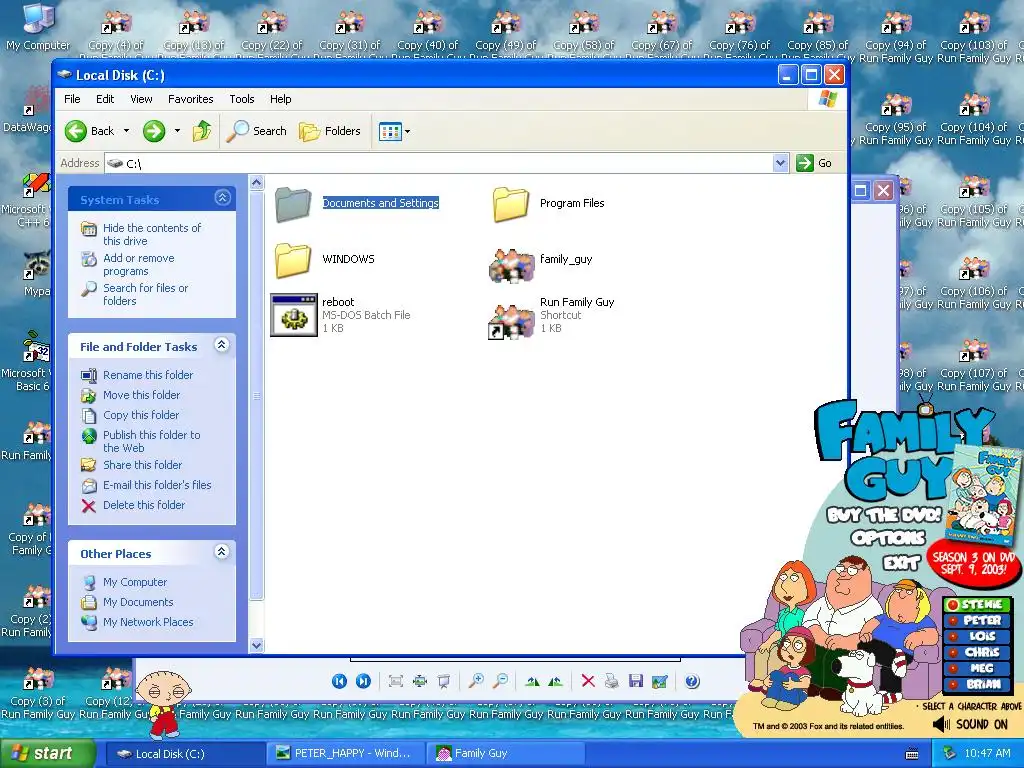
Task: Click Add or remove programs link
Action: [x=138, y=264]
